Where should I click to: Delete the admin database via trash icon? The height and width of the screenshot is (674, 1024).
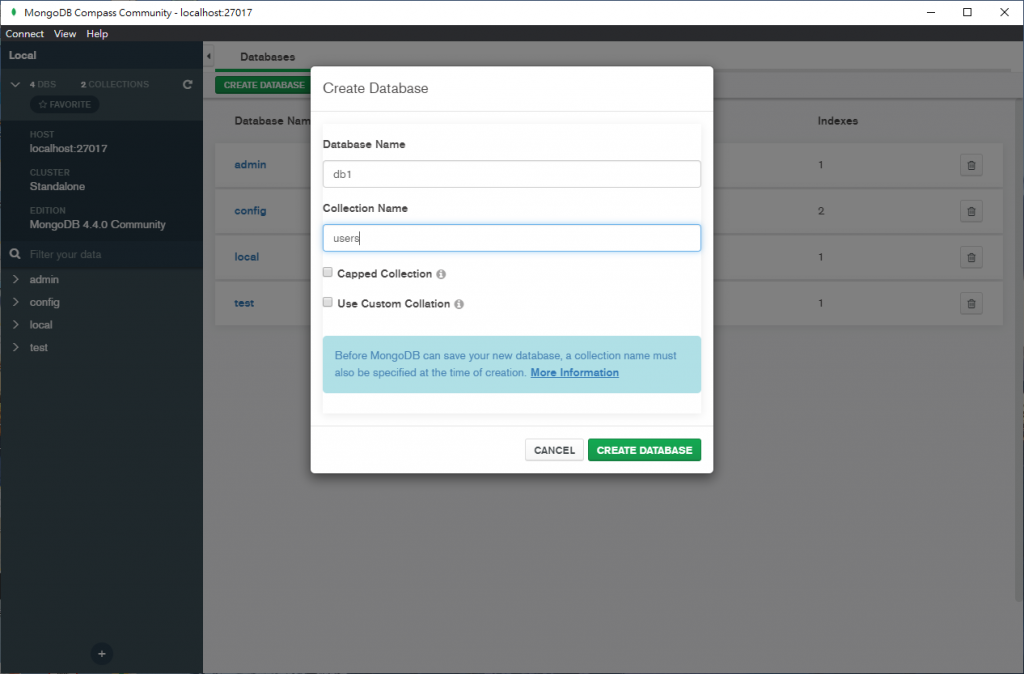pyautogui.click(x=971, y=165)
